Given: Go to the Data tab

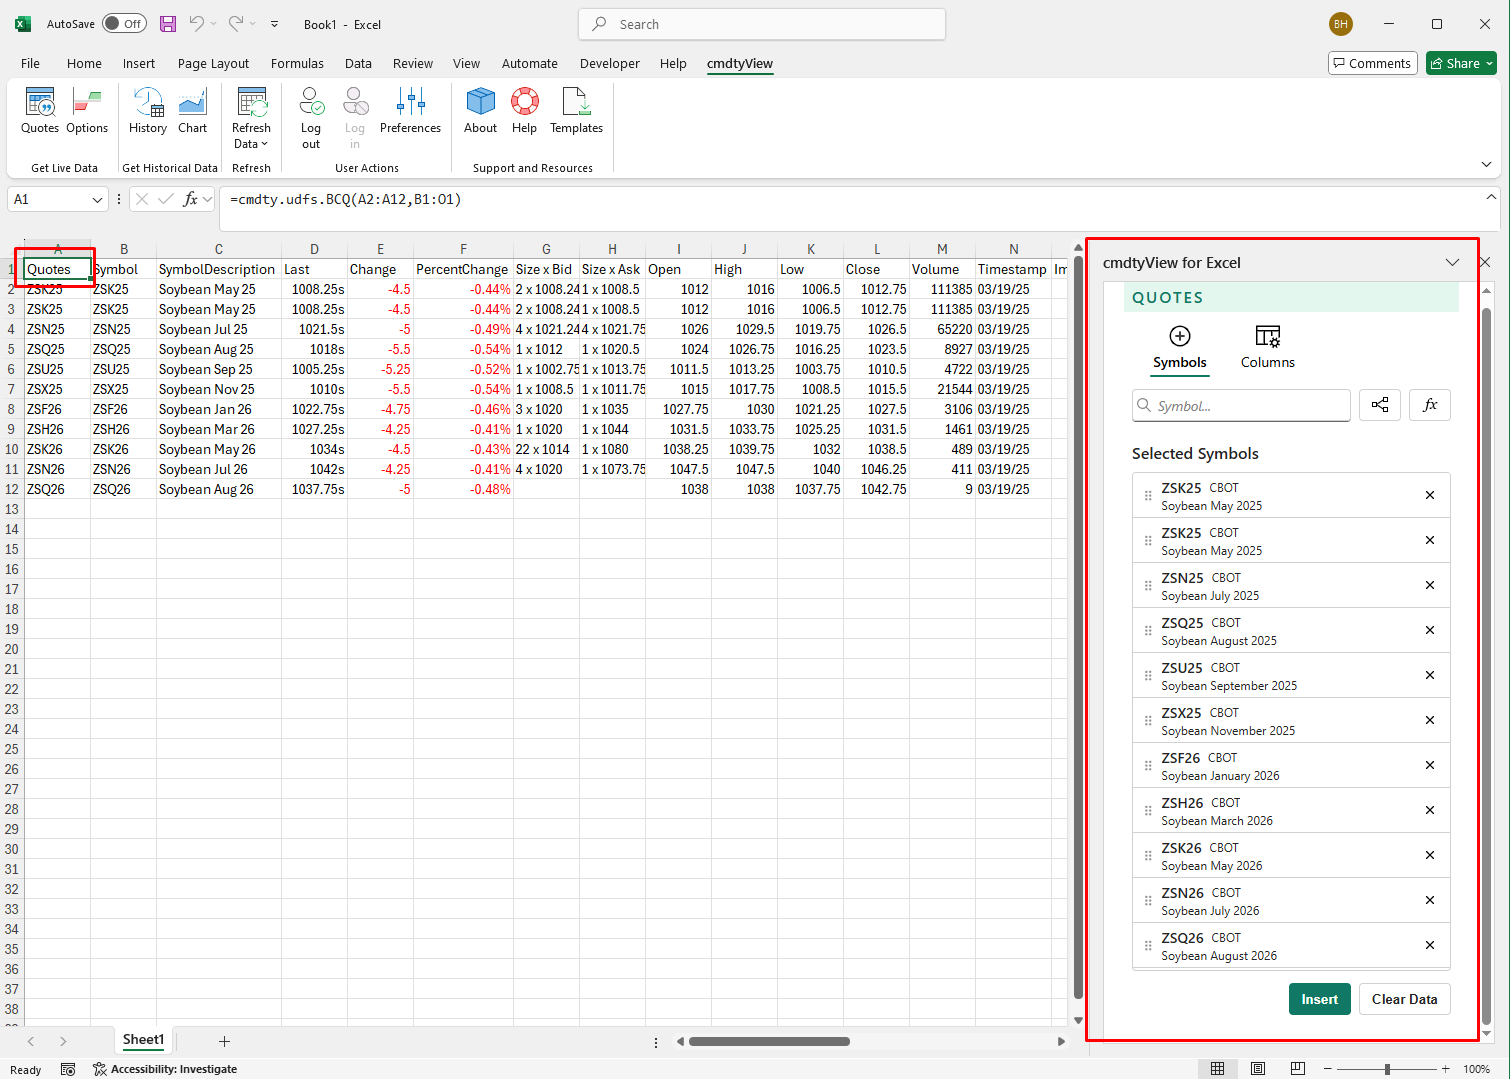Looking at the screenshot, I should pos(358,63).
